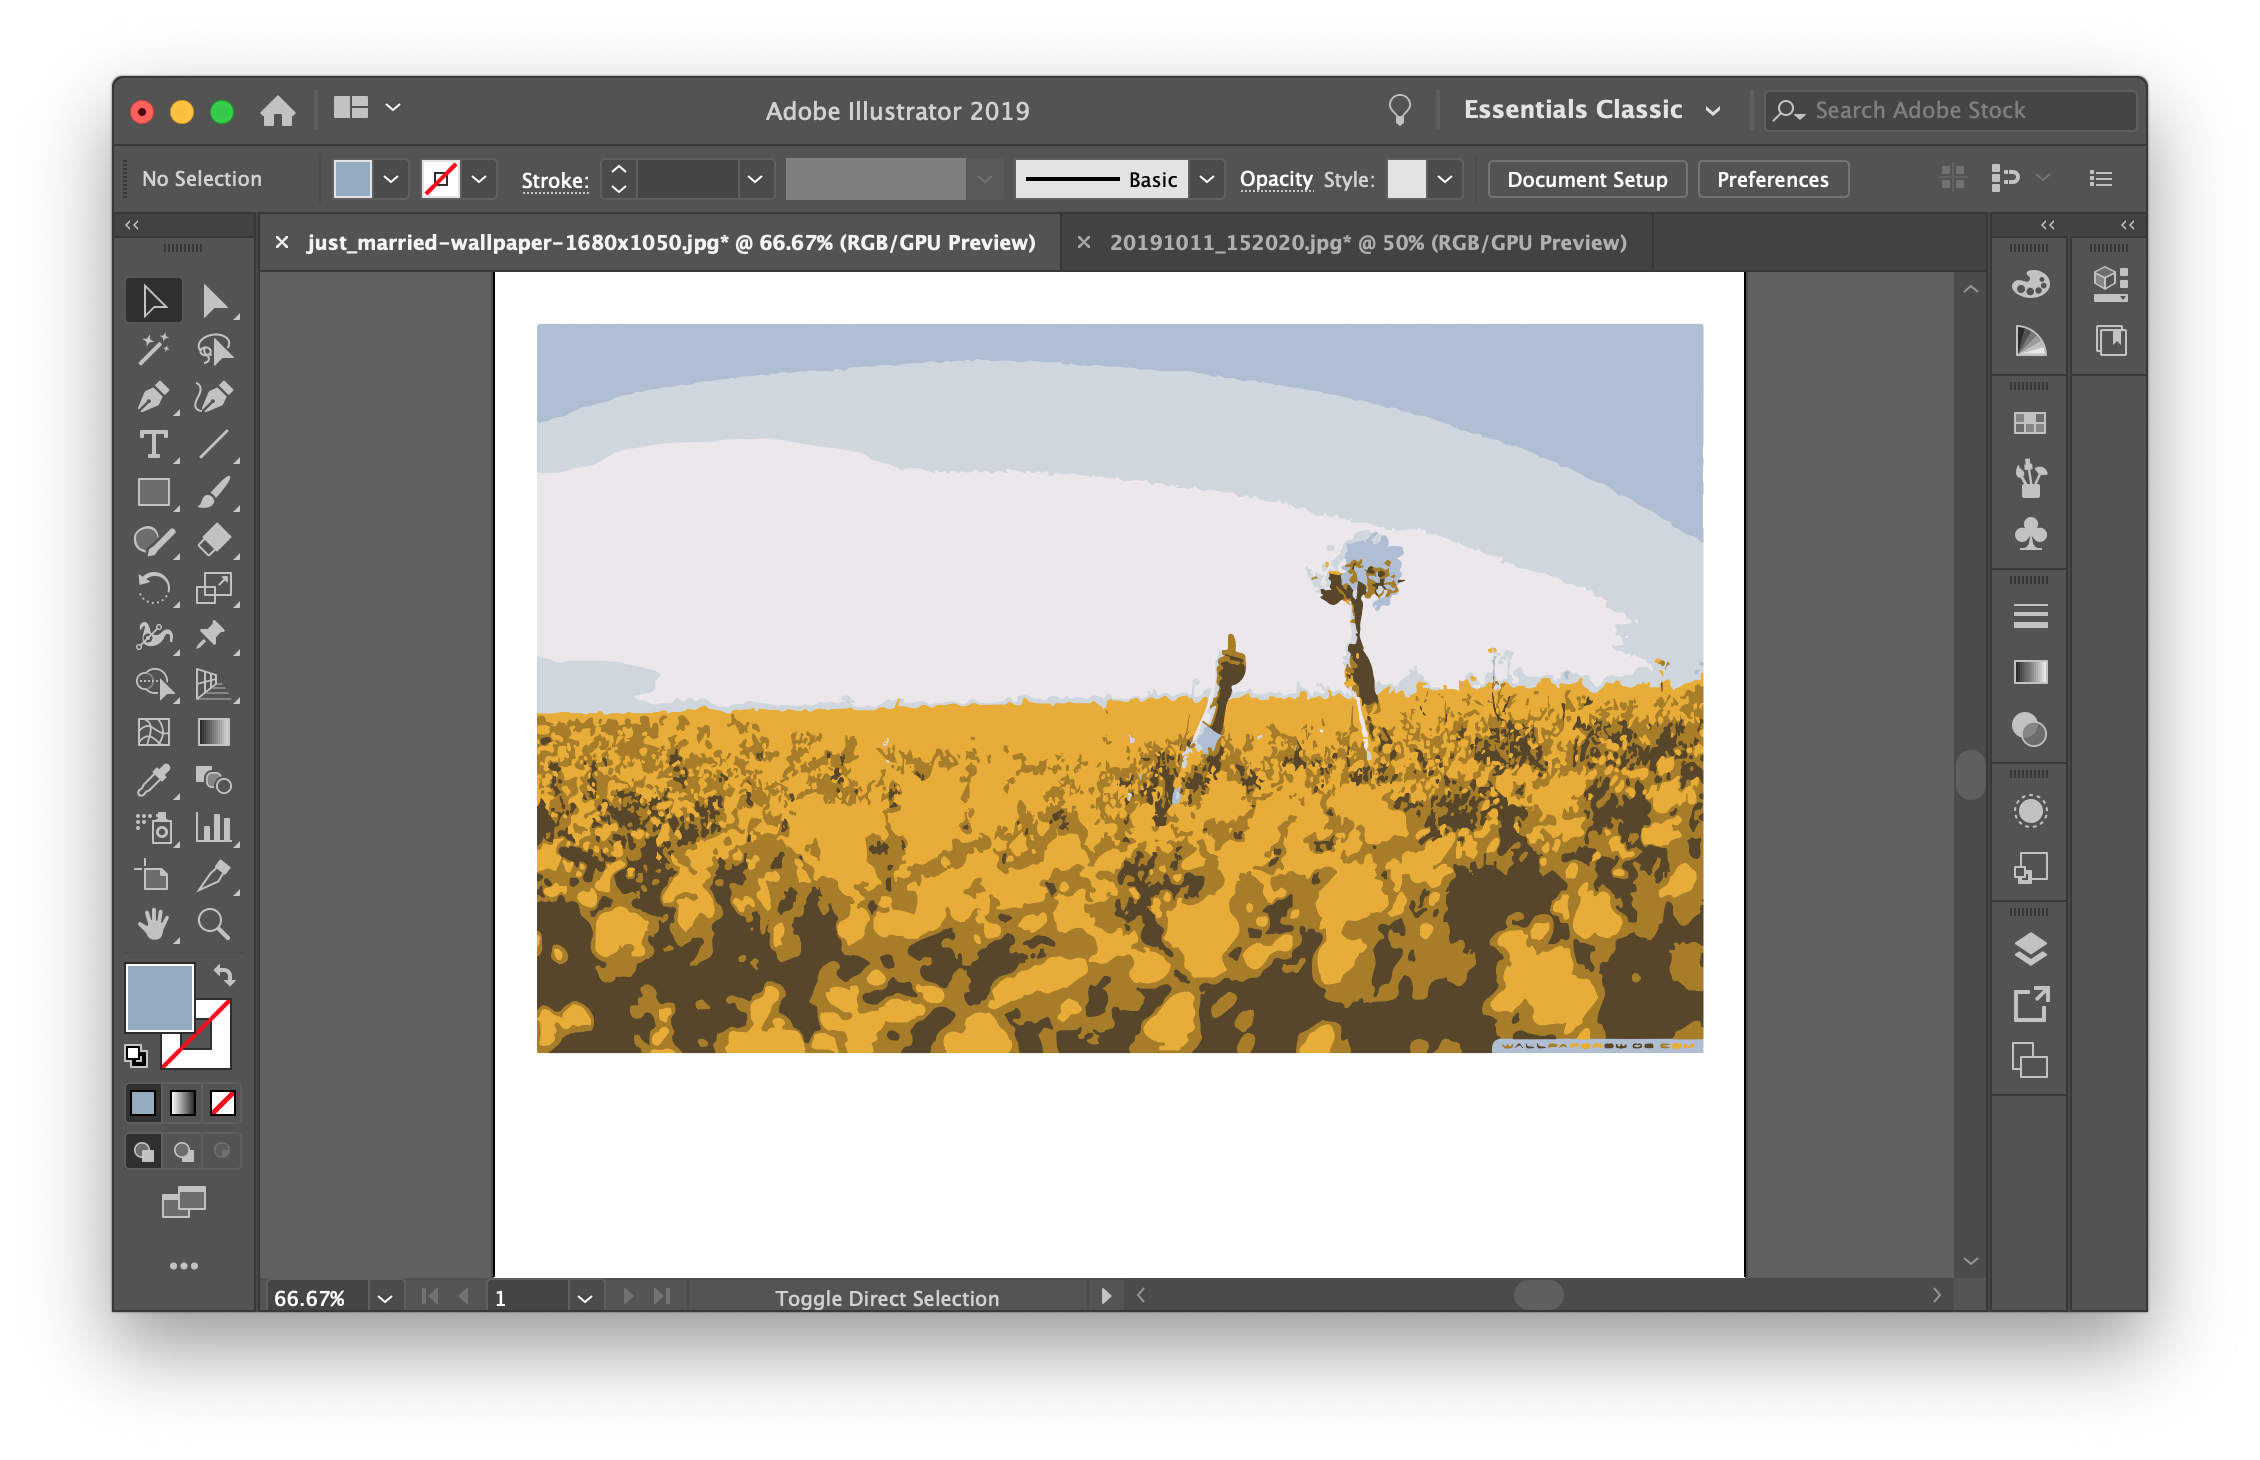Screen dimensions: 2260x1460
Task: Open the Color panel palette icon
Action: click(x=2030, y=285)
